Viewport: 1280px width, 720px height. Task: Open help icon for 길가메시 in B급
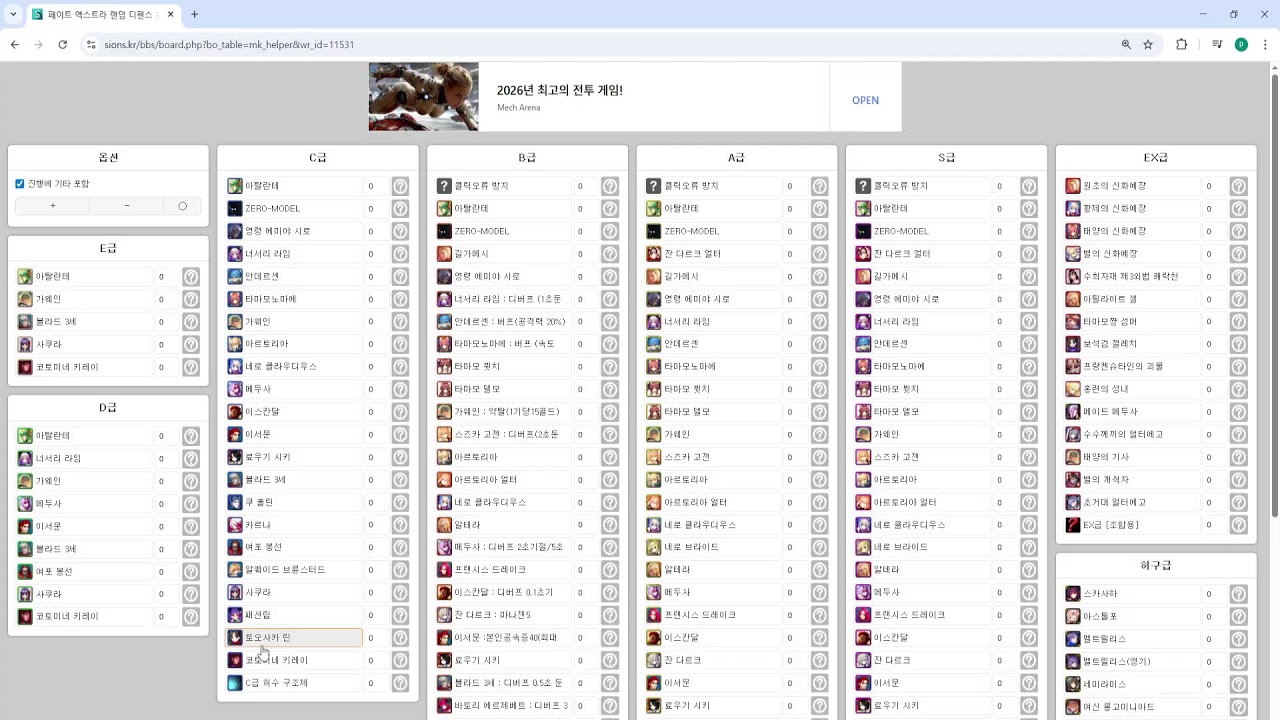coord(610,254)
